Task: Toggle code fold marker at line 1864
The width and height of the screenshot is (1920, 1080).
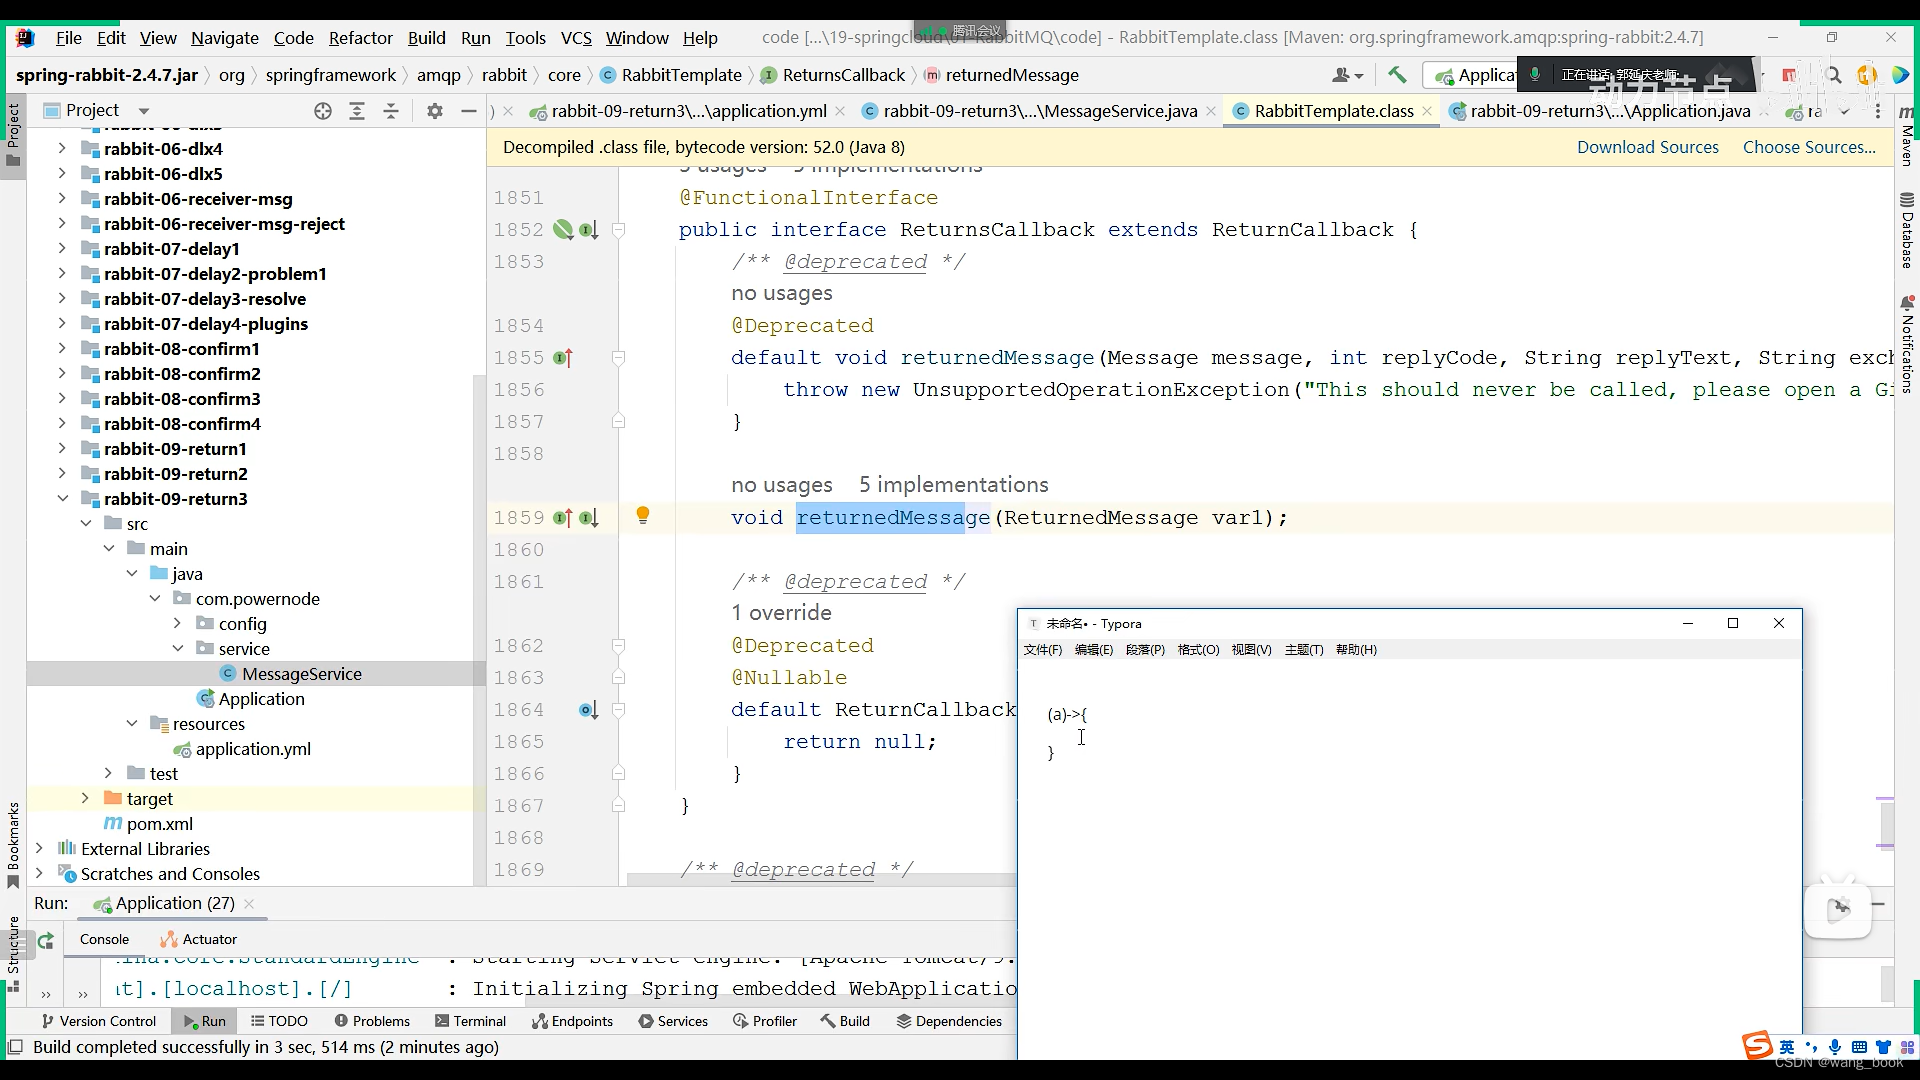Action: tap(618, 710)
